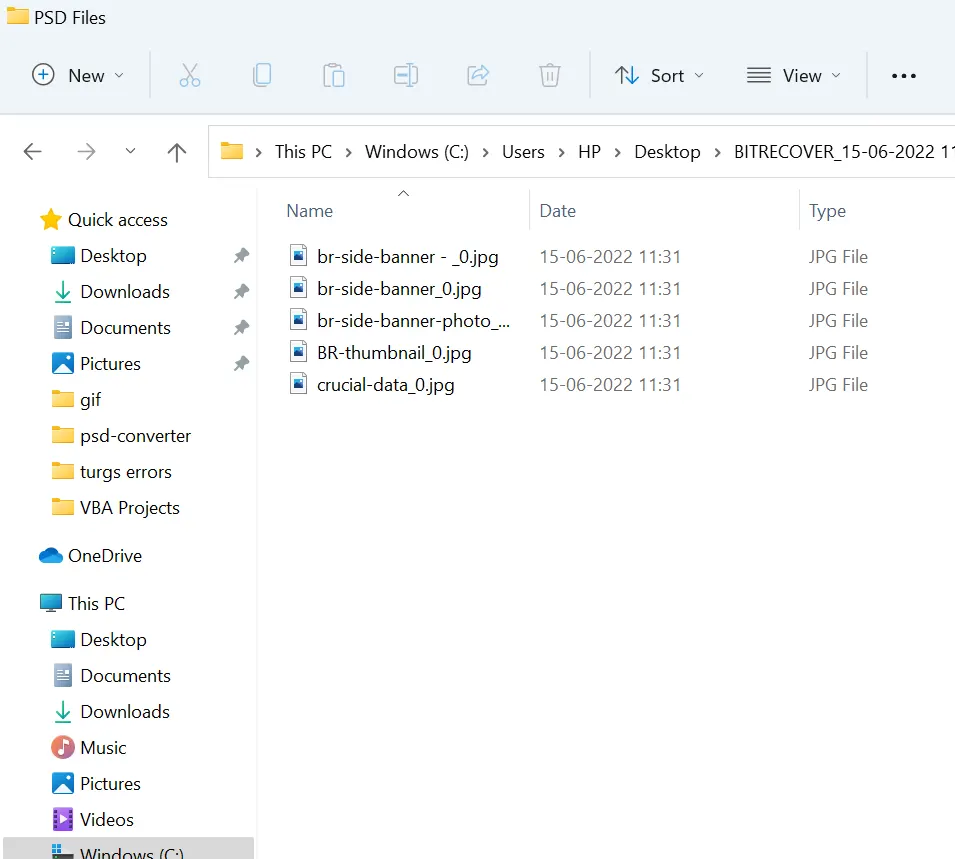Open recent locations chevron dropdown
This screenshot has width=955, height=859.
pos(130,152)
